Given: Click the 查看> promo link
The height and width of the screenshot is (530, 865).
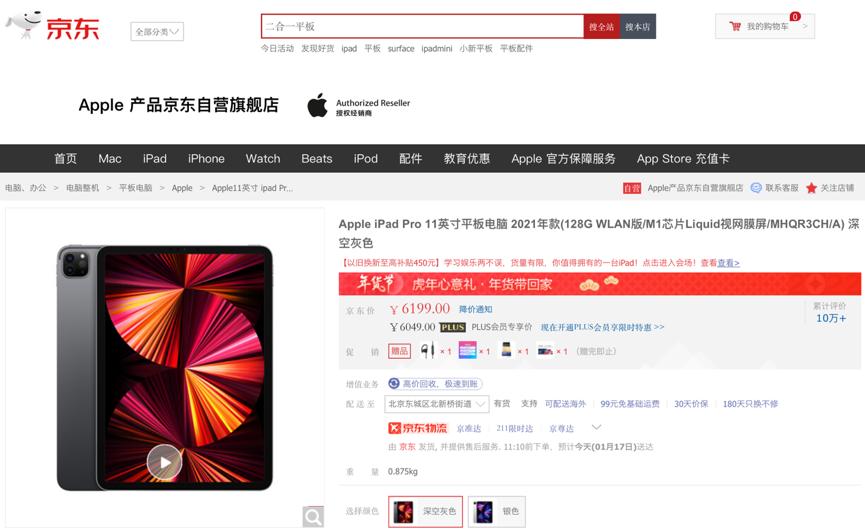Looking at the screenshot, I should 728,263.
